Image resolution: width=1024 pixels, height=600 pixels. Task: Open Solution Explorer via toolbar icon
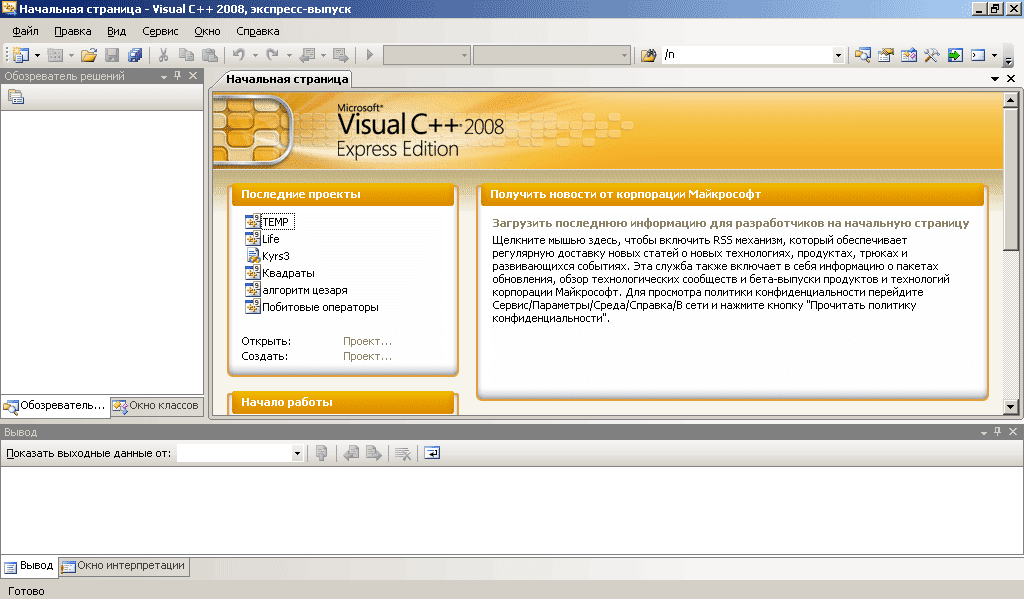pyautogui.click(x=863, y=55)
